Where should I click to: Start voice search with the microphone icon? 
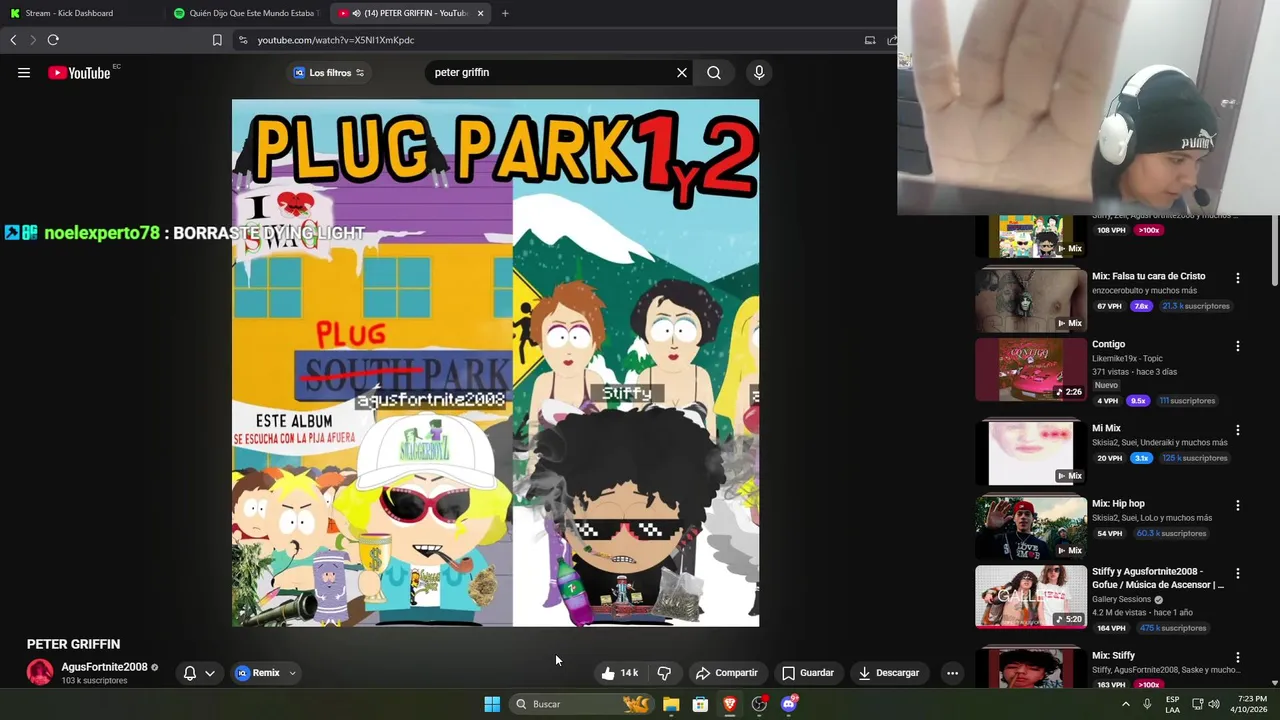(x=759, y=73)
